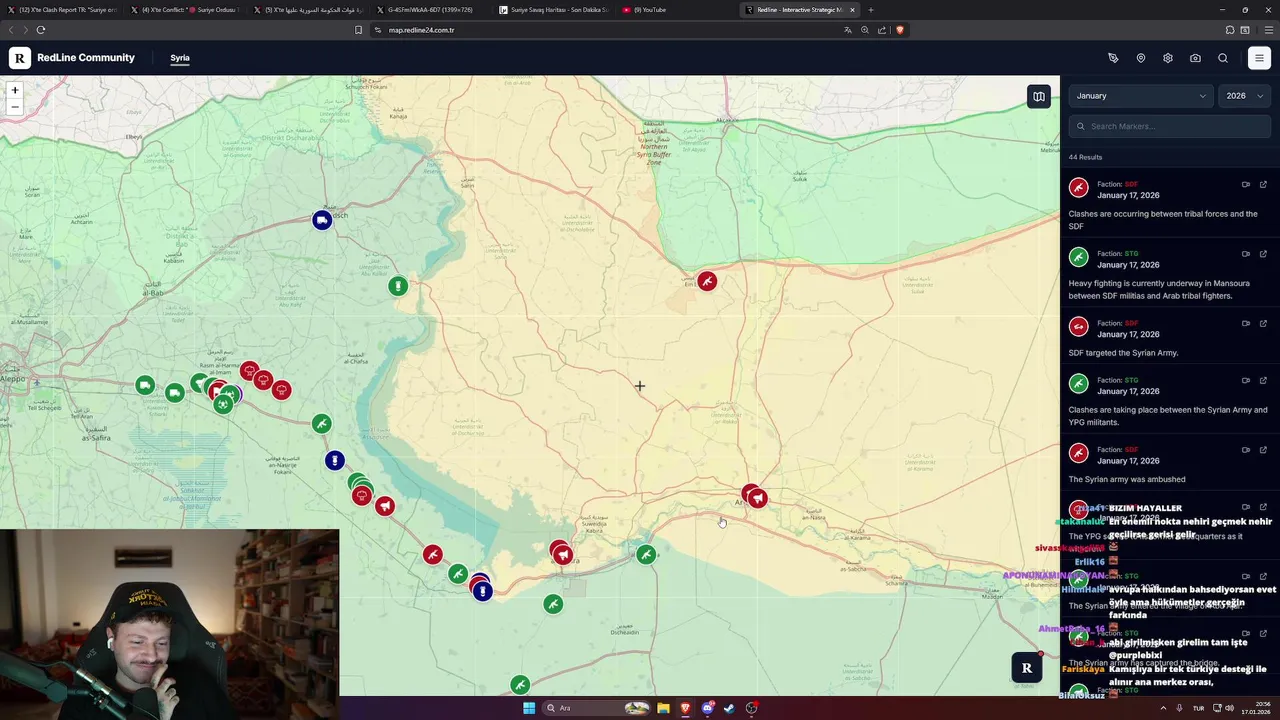This screenshot has width=1280, height=720.
Task: Click the search magnifier icon in header
Action: (x=1223, y=58)
